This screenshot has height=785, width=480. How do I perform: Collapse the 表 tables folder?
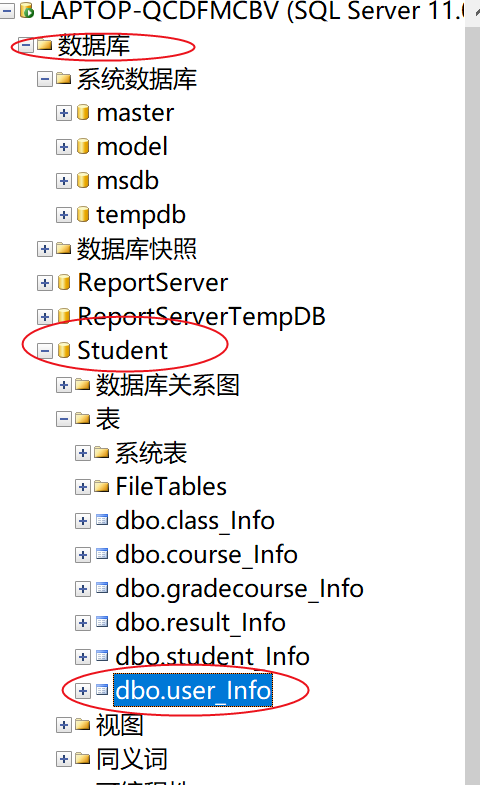pyautogui.click(x=64, y=419)
